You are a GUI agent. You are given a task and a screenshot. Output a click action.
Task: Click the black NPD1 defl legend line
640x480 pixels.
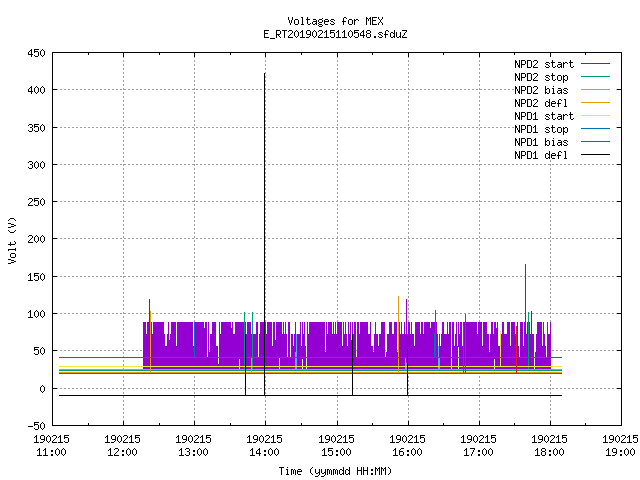(595, 155)
